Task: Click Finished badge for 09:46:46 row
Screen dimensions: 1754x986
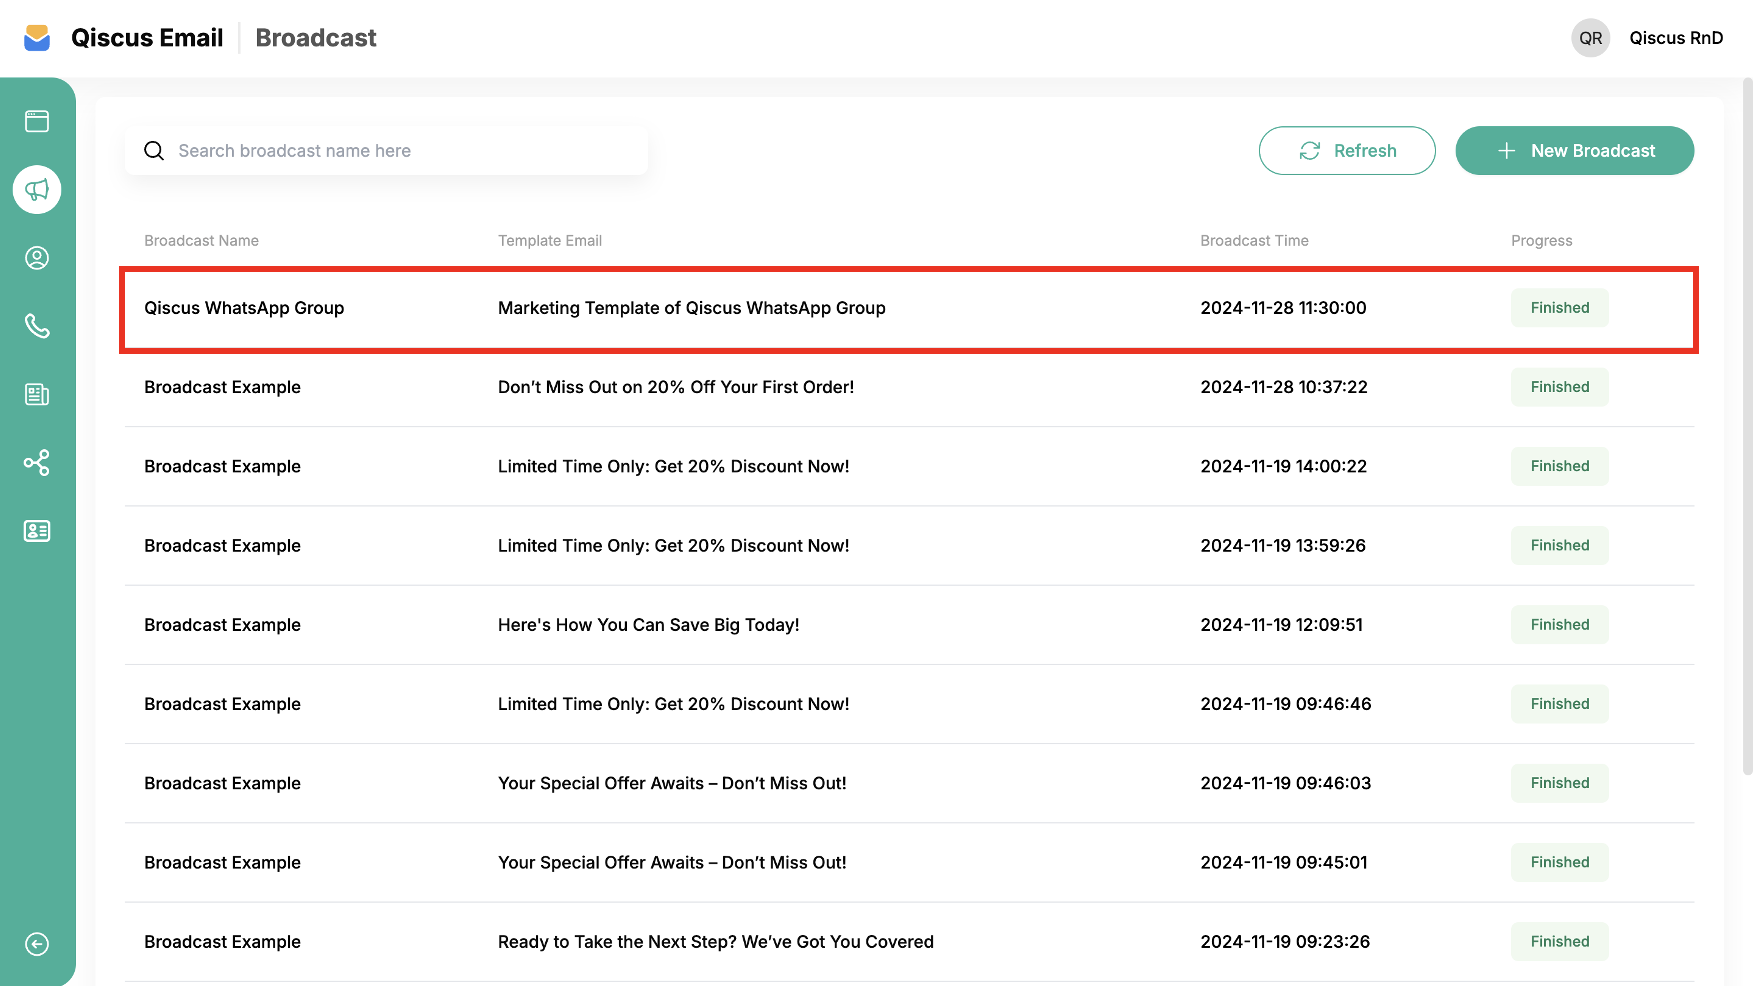Action: coord(1559,704)
